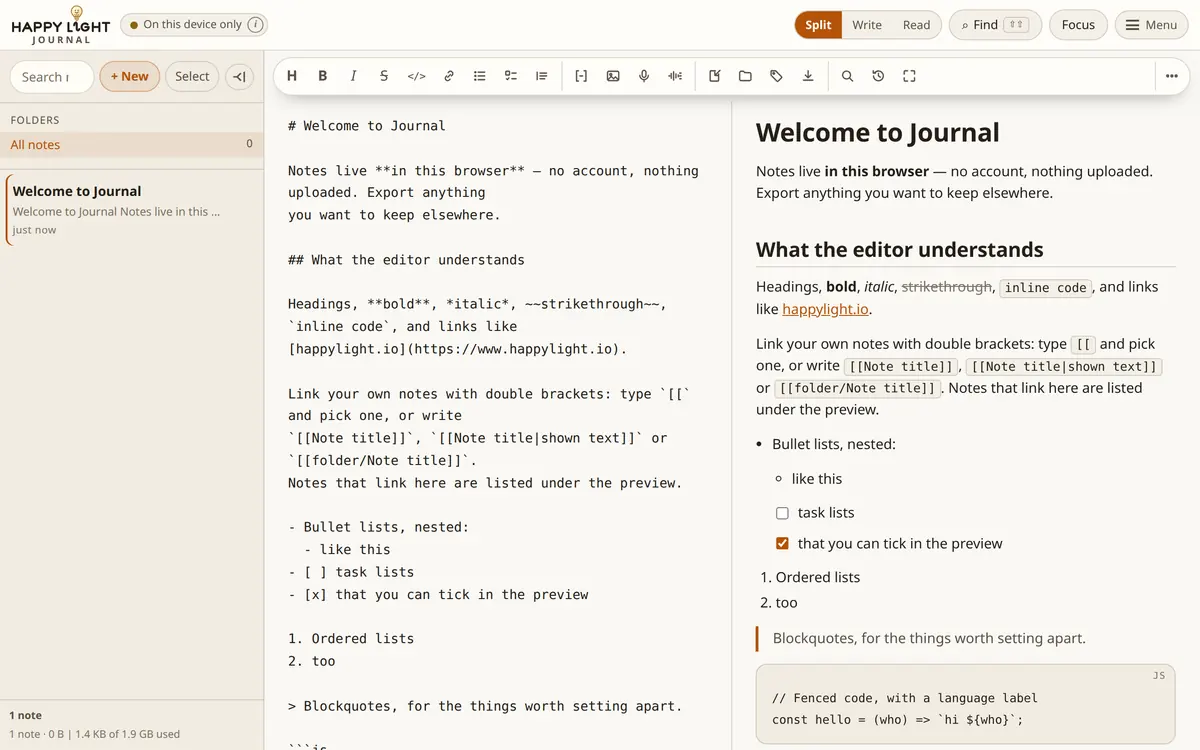Start voice recording with the microphone icon

pos(644,76)
